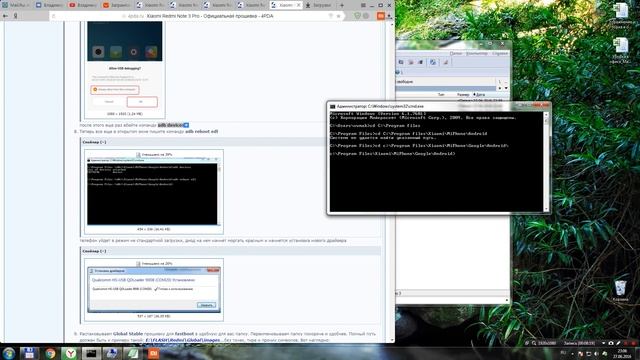
Task: Click cmd window scrollbar up arrow
Action: pos(546,115)
